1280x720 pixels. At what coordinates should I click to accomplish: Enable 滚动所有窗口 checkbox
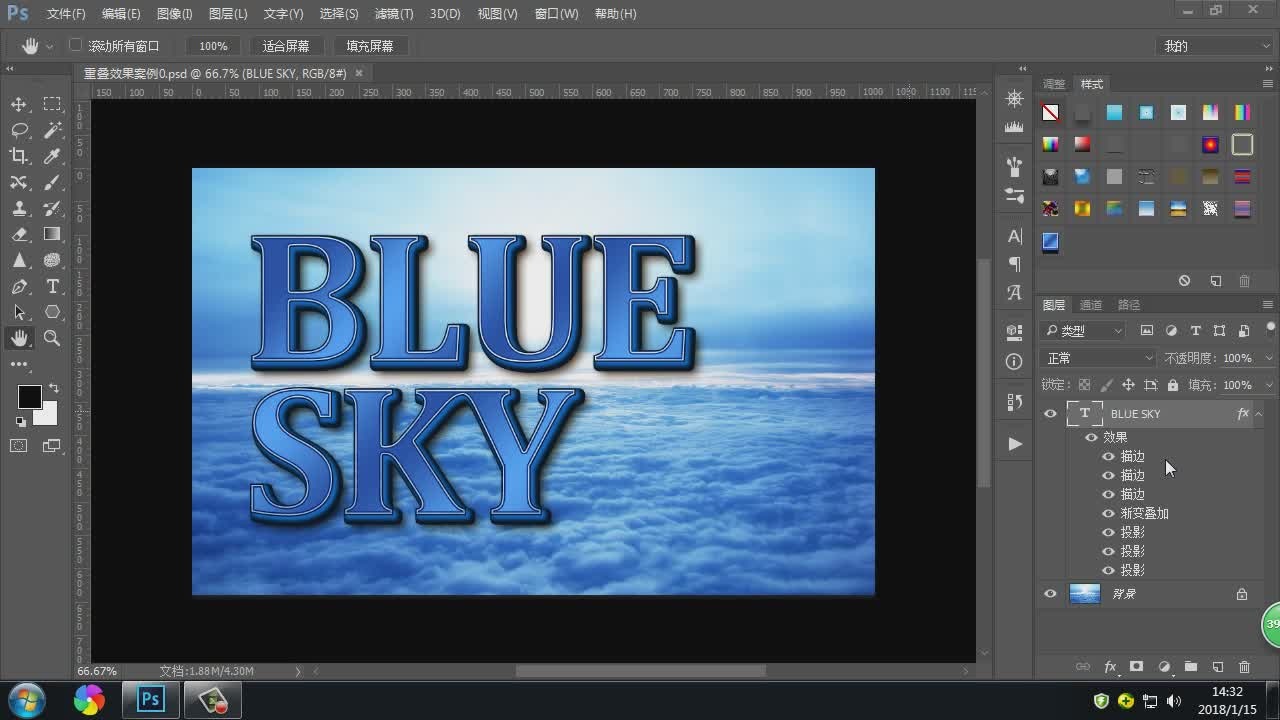(x=75, y=46)
